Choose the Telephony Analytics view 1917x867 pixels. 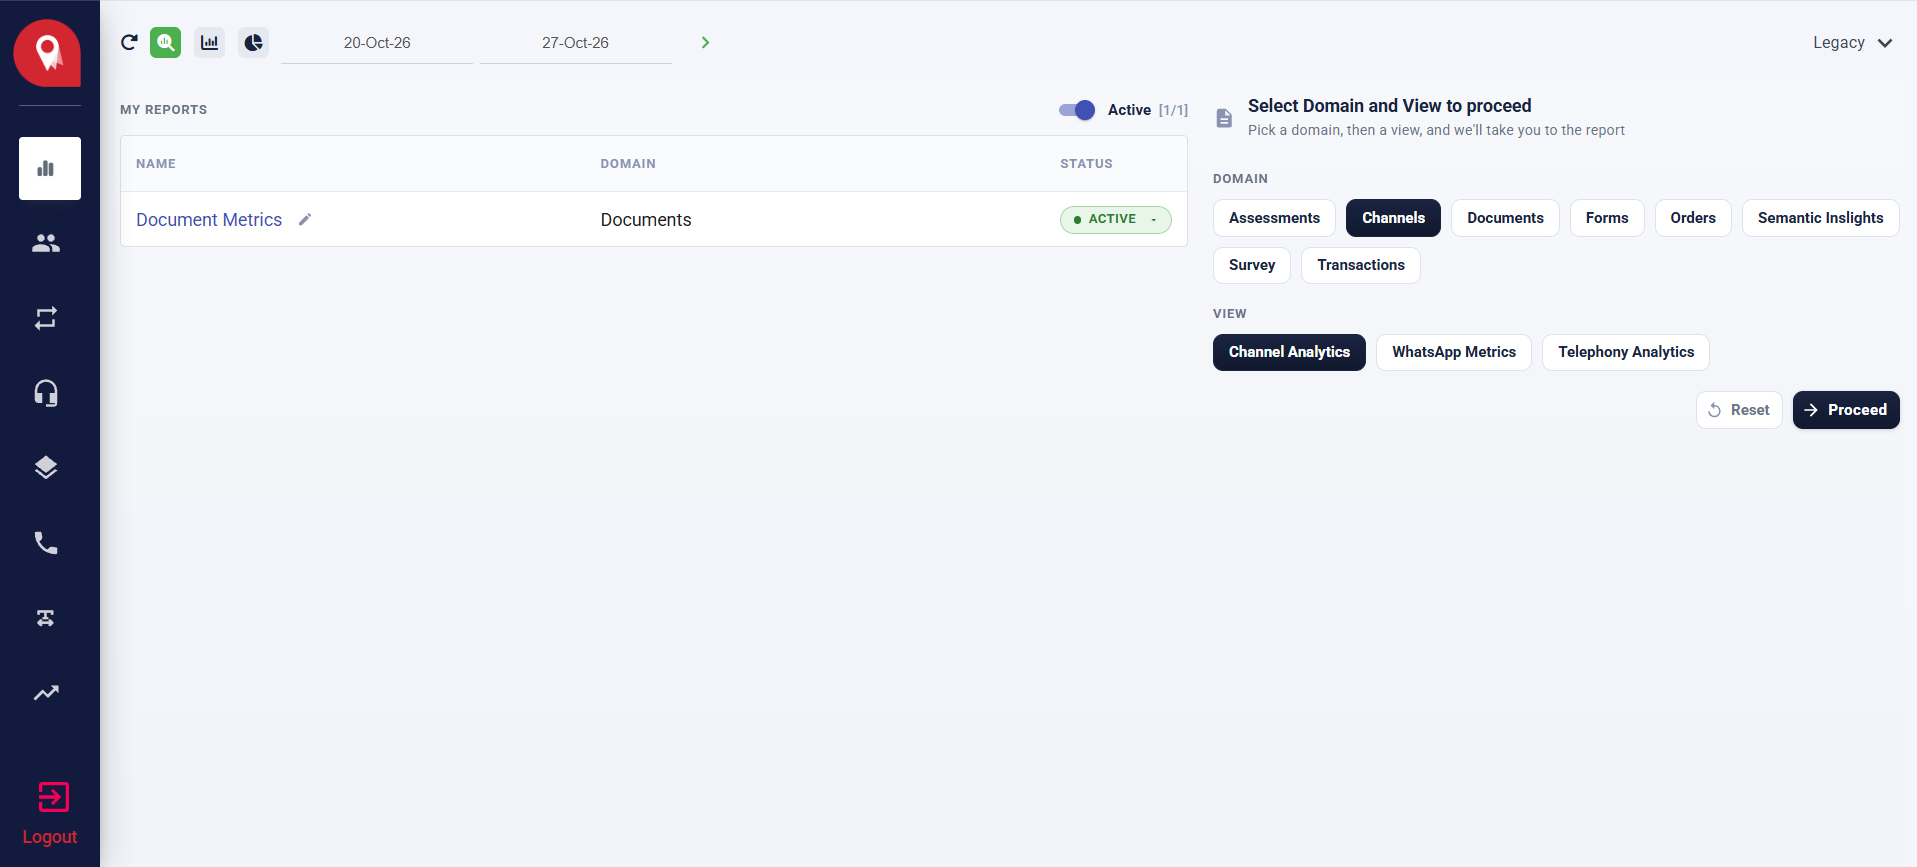point(1626,352)
